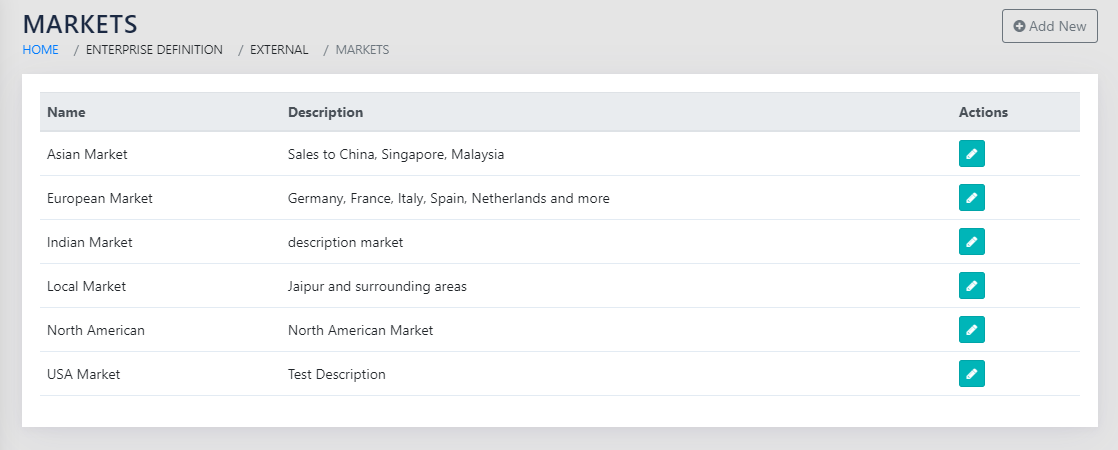Viewport: 1118px width, 450px height.
Task: Select the External breadcrumb item
Action: point(279,49)
